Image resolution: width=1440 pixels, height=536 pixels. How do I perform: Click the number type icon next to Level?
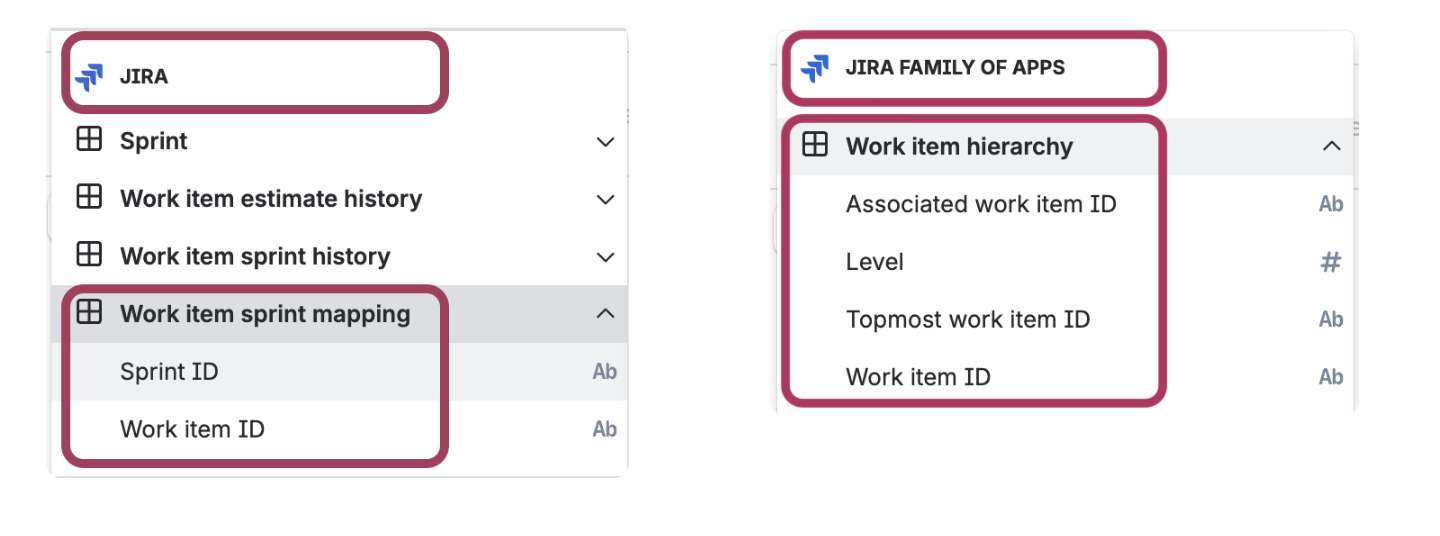tap(1330, 263)
